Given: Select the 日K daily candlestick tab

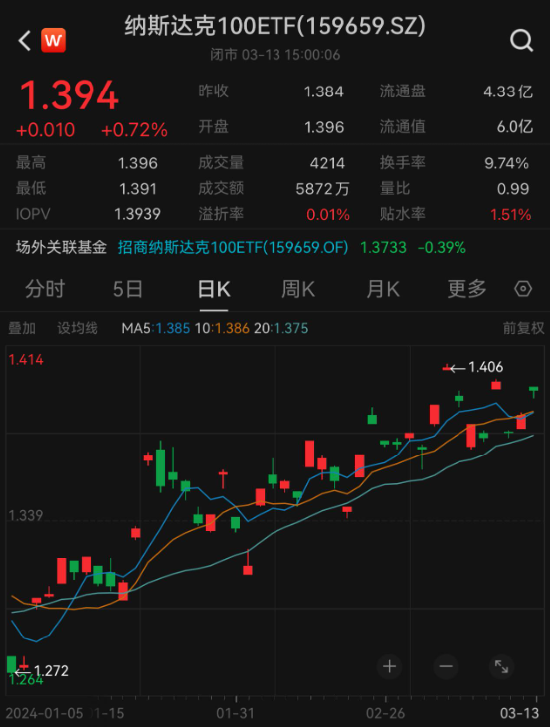Looking at the screenshot, I should click(x=214, y=289).
